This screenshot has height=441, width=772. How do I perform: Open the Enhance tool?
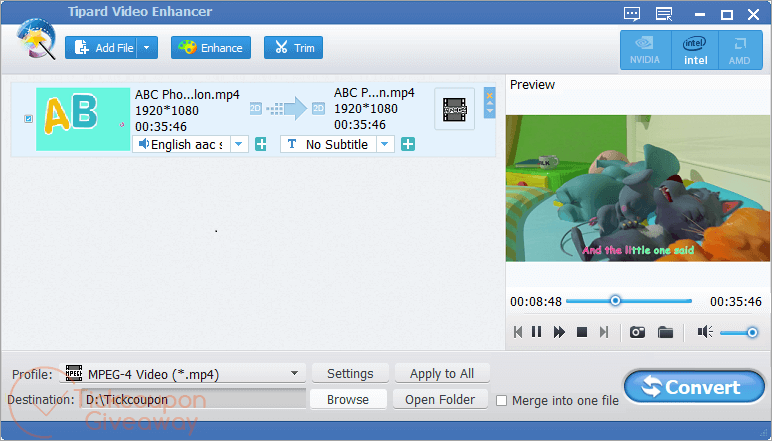[x=211, y=48]
